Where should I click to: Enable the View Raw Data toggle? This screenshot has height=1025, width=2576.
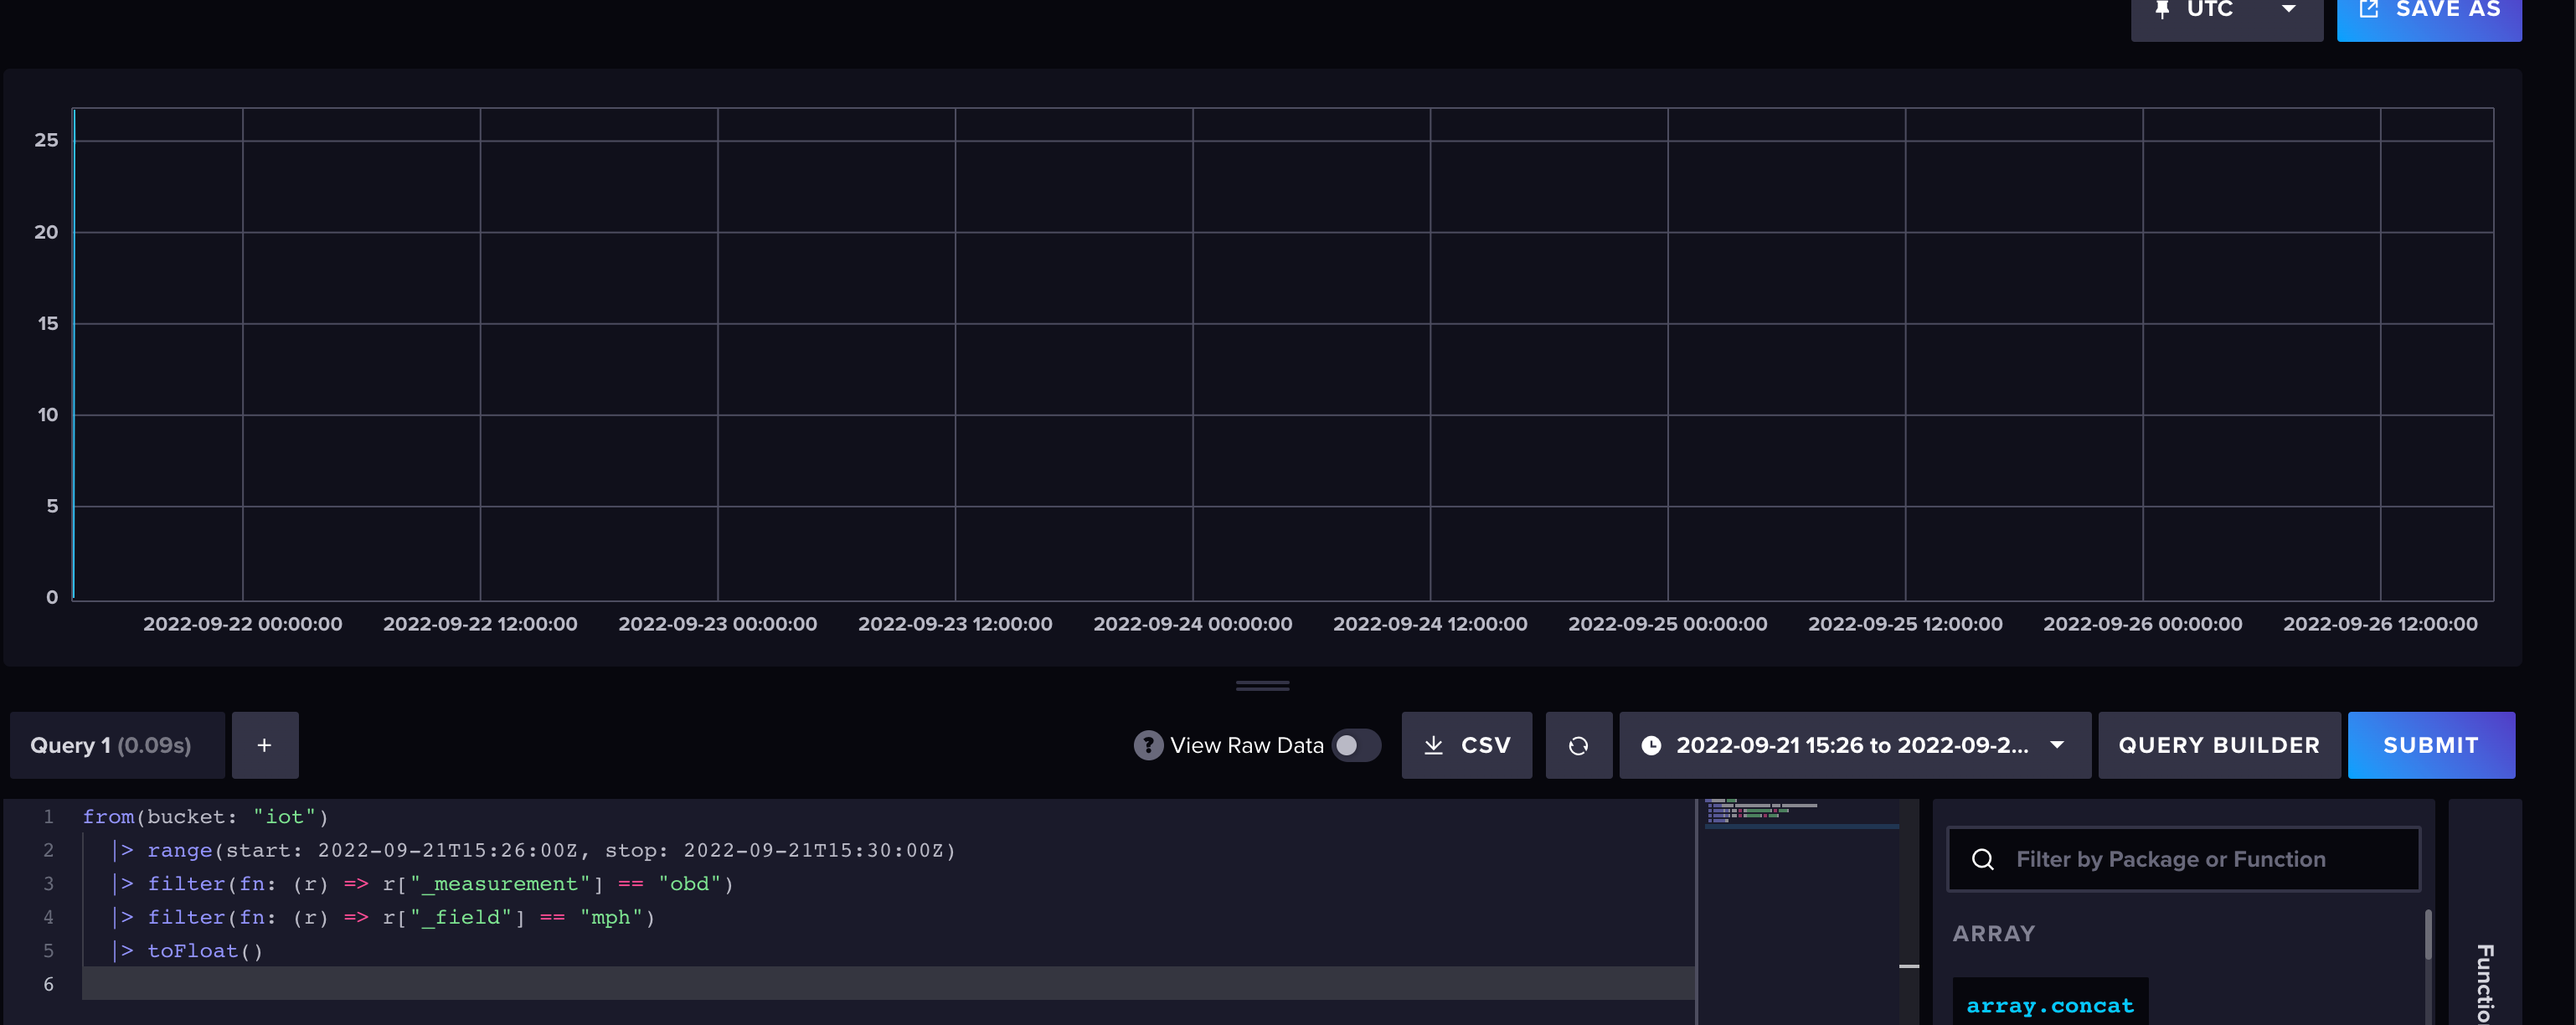tap(1356, 744)
